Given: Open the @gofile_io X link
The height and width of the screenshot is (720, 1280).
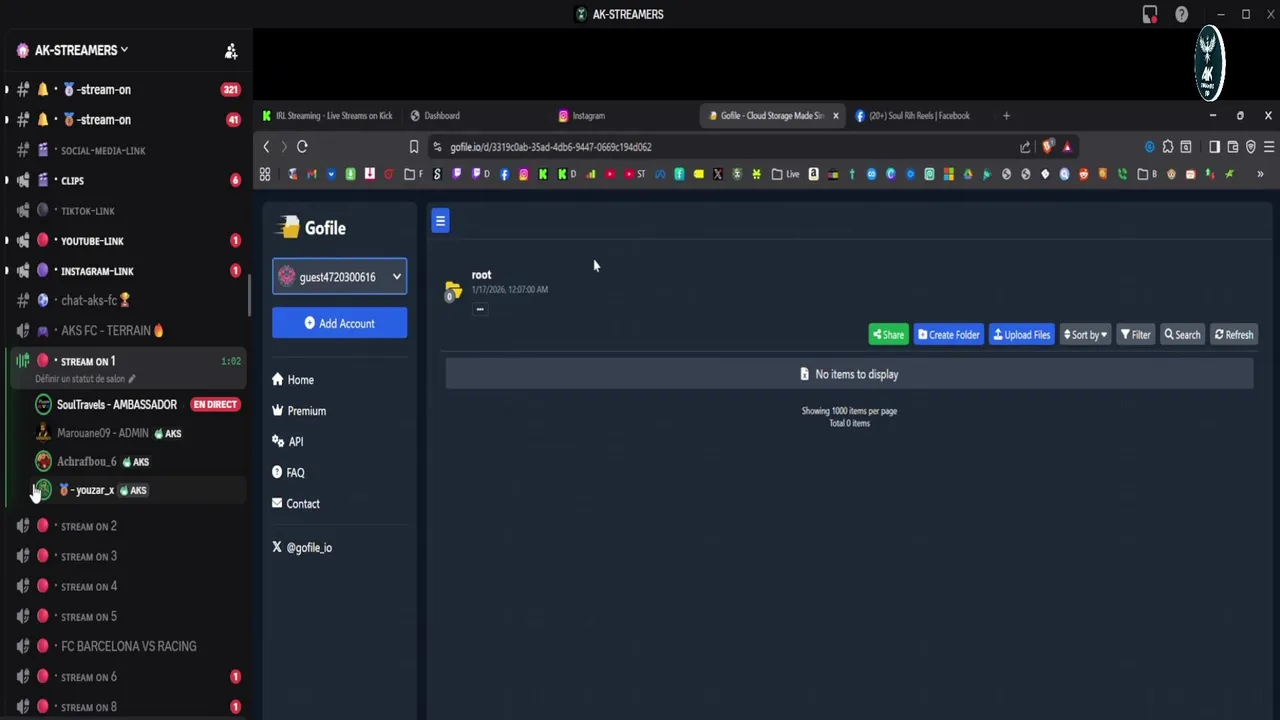Looking at the screenshot, I should (302, 548).
